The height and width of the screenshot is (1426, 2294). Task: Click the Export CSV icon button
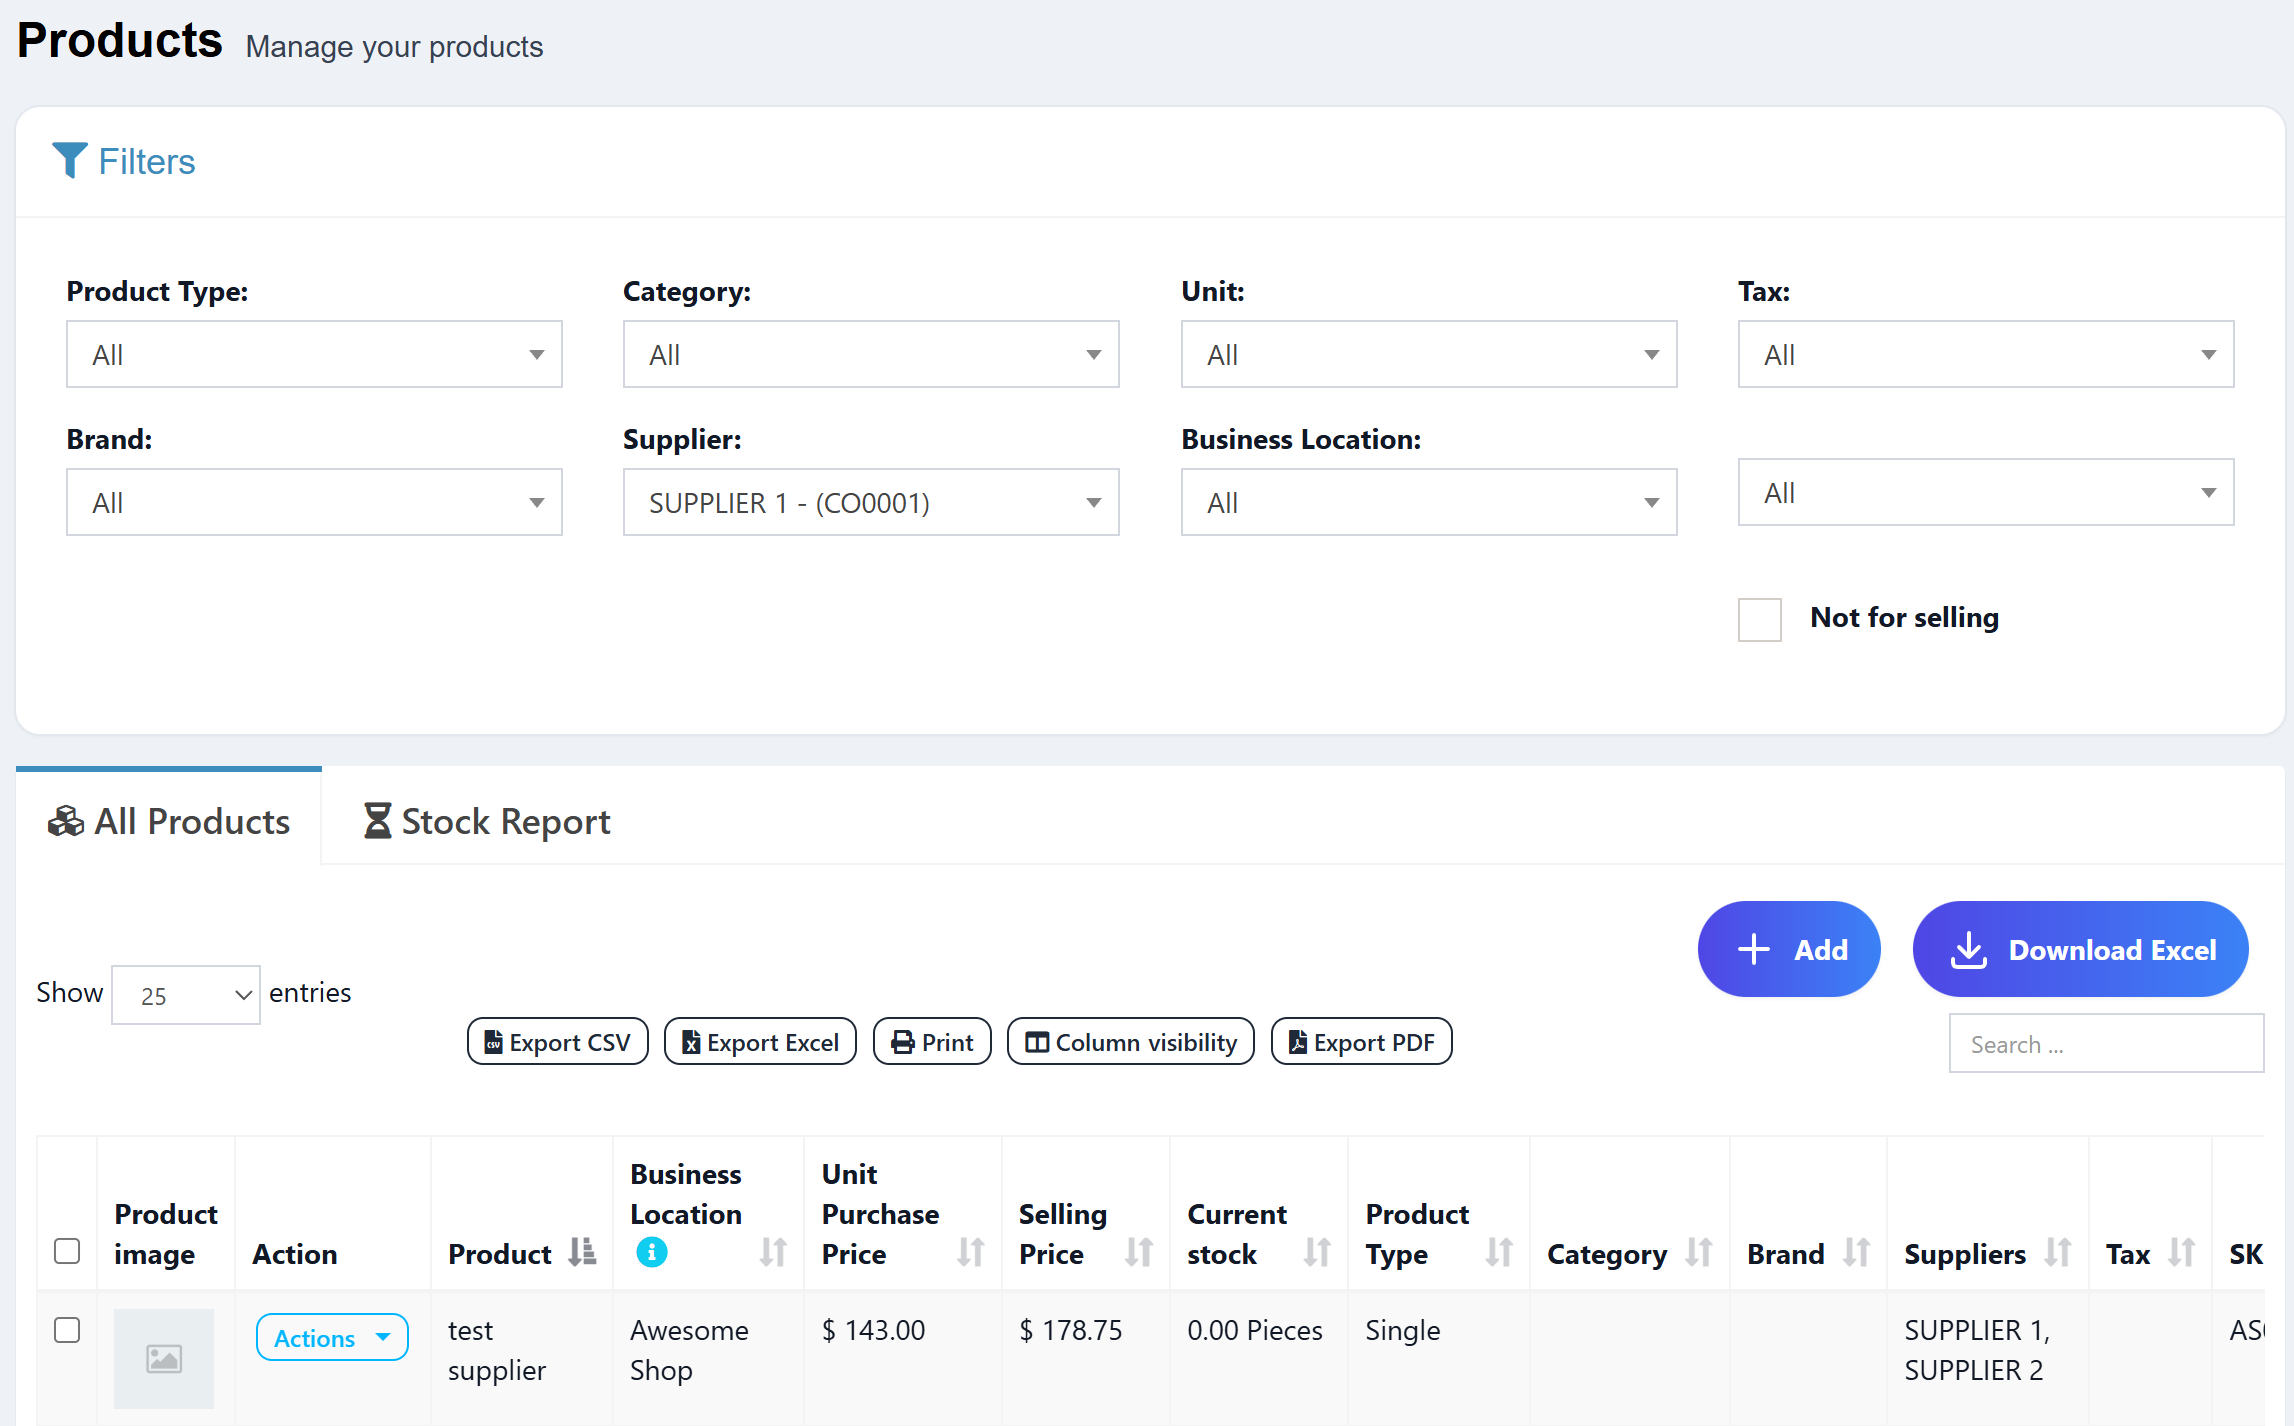492,1041
